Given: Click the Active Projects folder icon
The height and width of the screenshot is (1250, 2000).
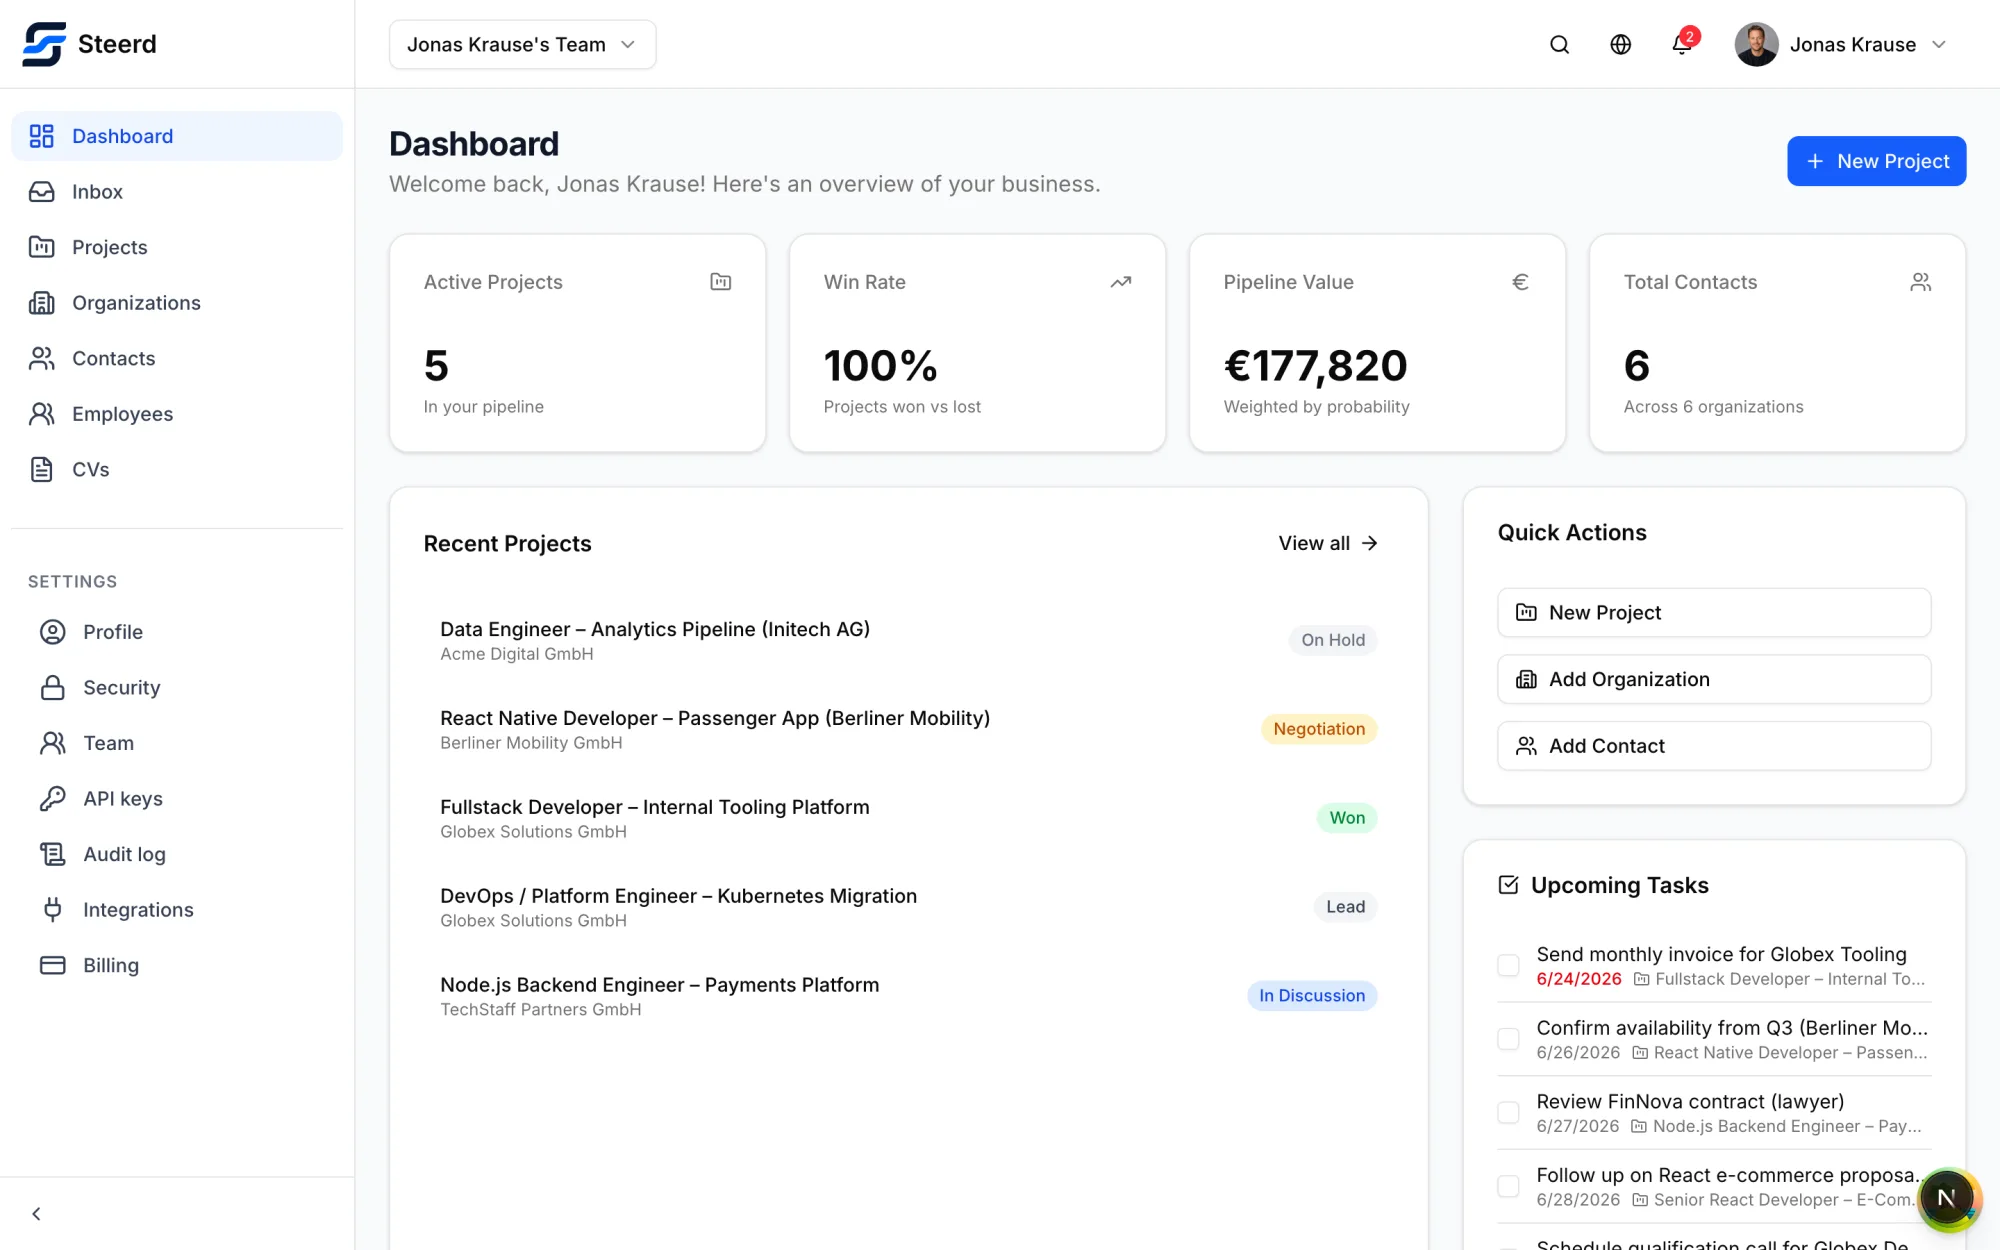Looking at the screenshot, I should click(x=721, y=282).
